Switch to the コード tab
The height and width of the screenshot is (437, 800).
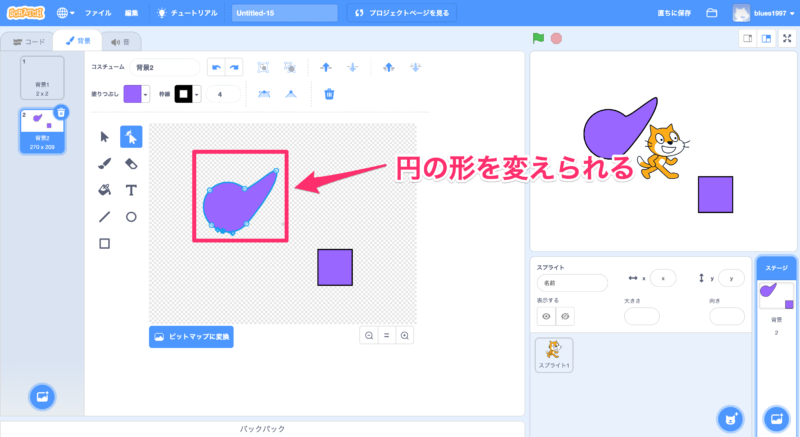28,42
